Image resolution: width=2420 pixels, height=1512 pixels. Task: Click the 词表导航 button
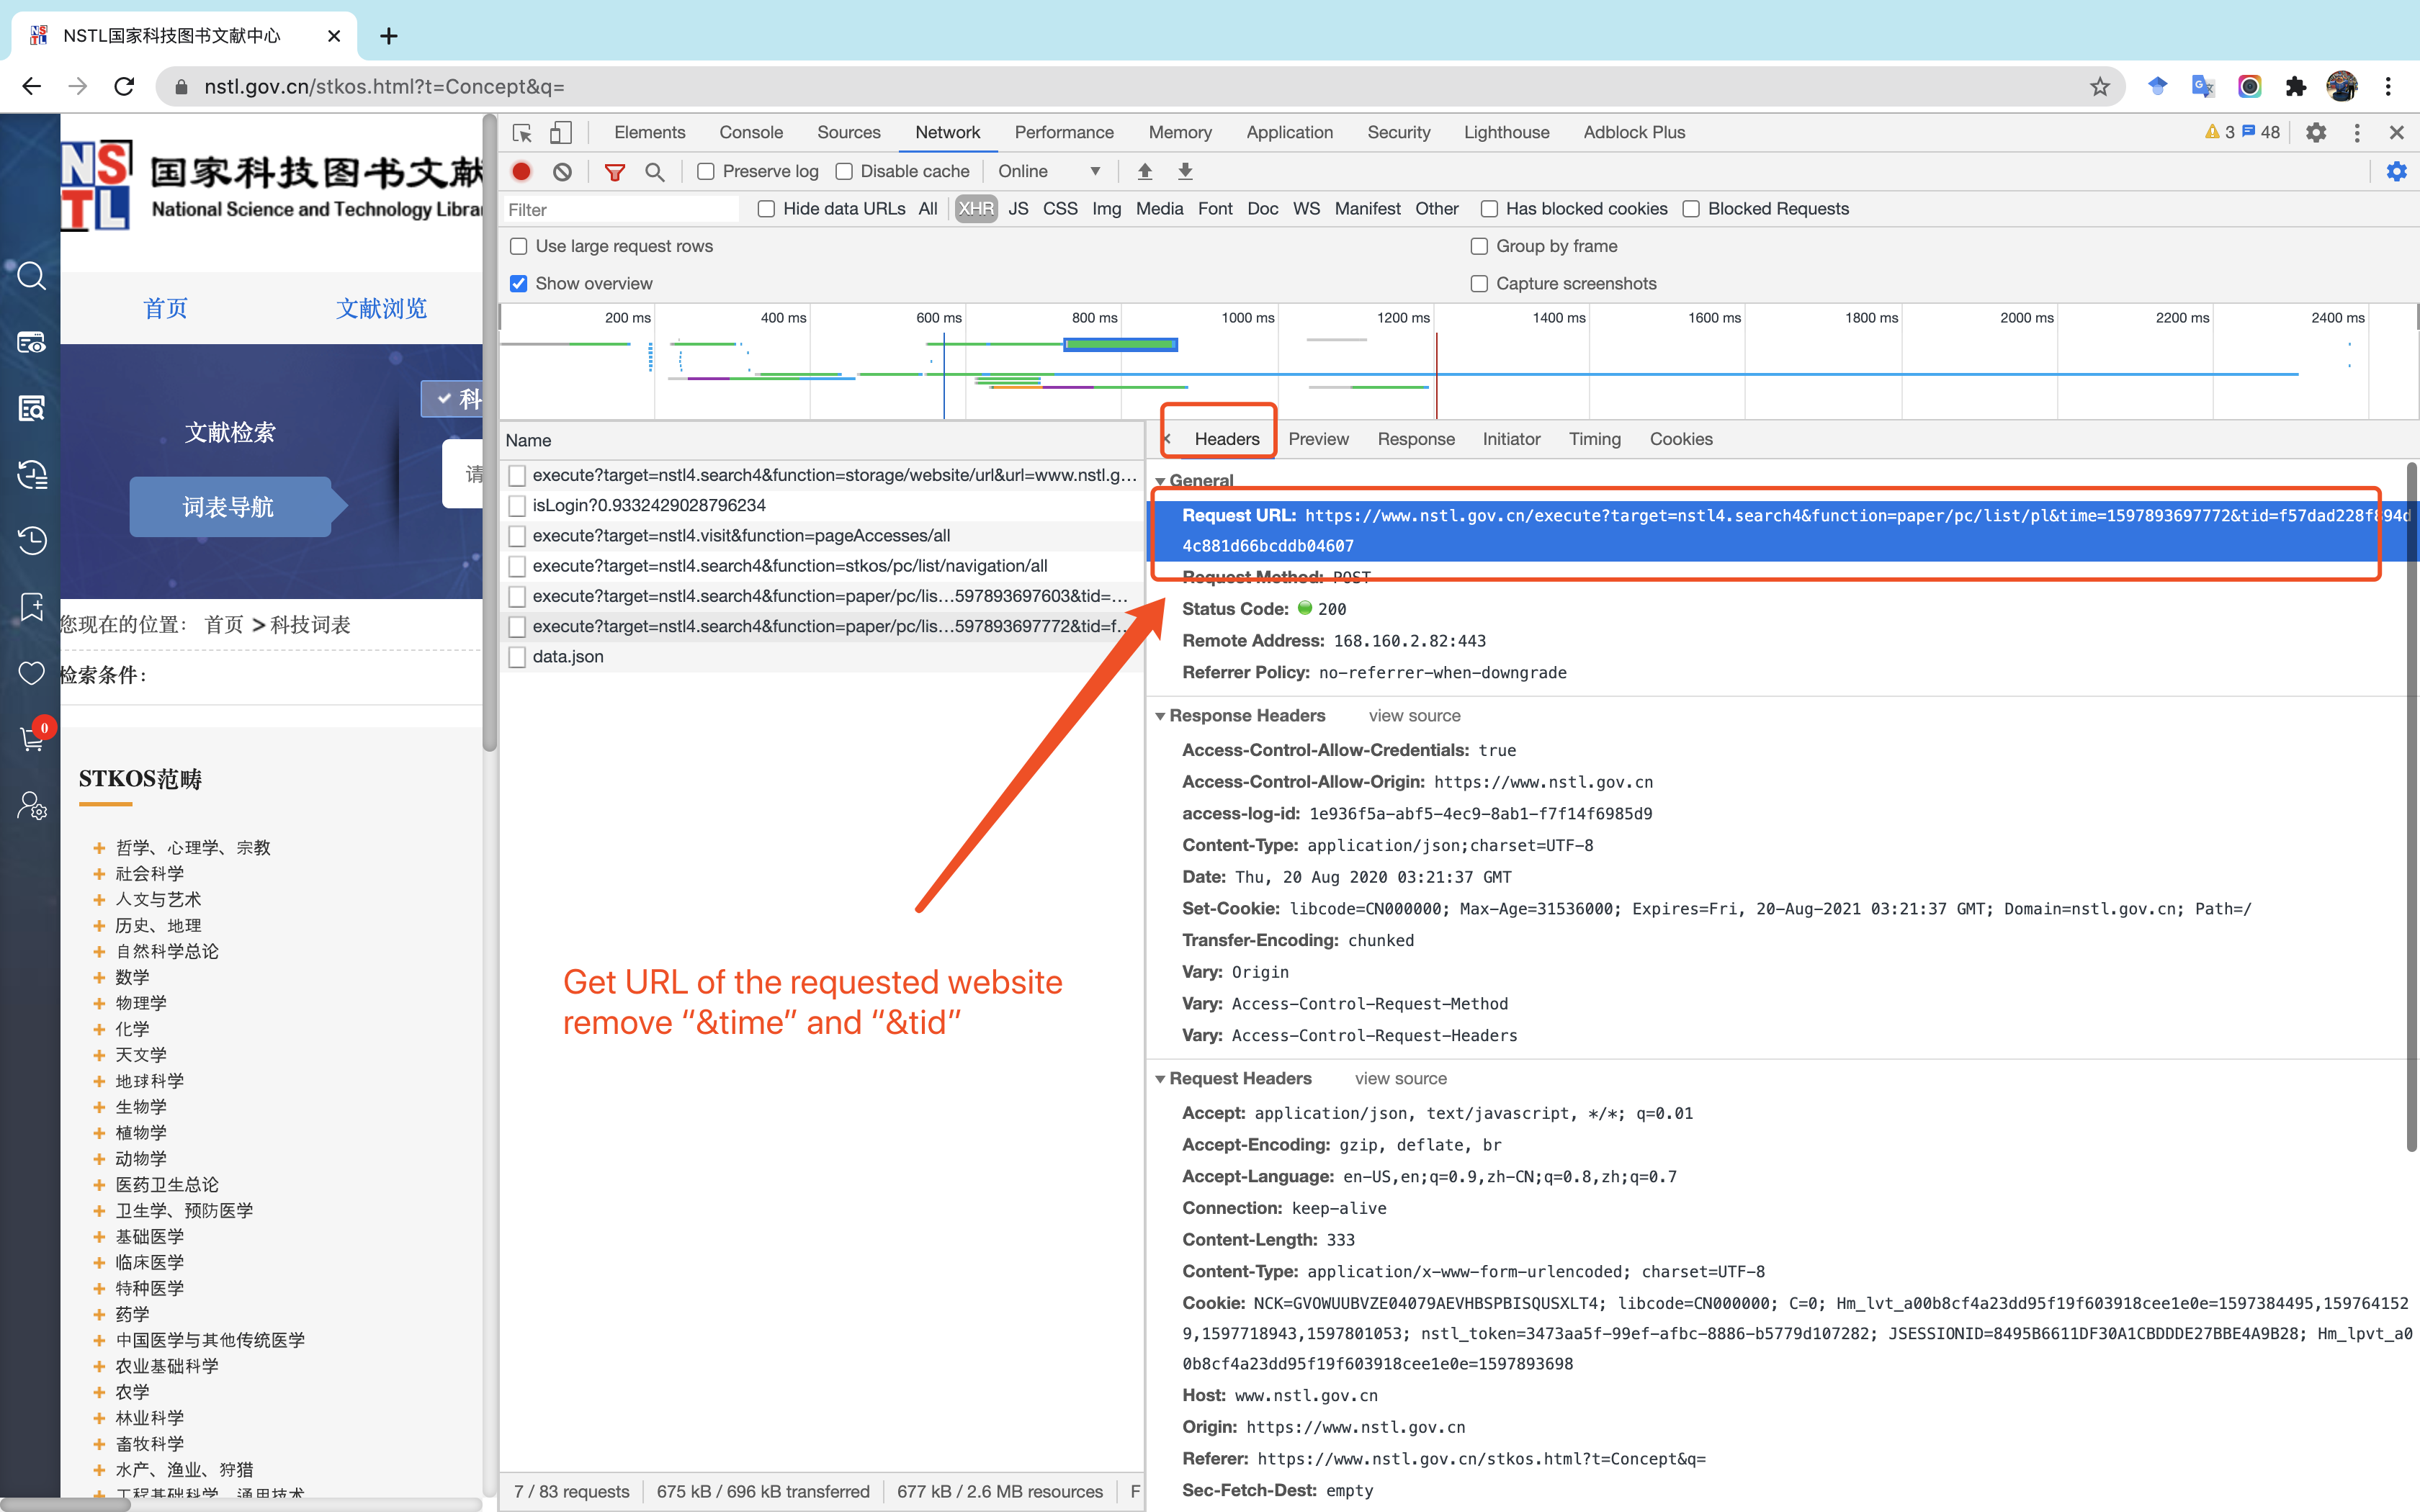[229, 507]
